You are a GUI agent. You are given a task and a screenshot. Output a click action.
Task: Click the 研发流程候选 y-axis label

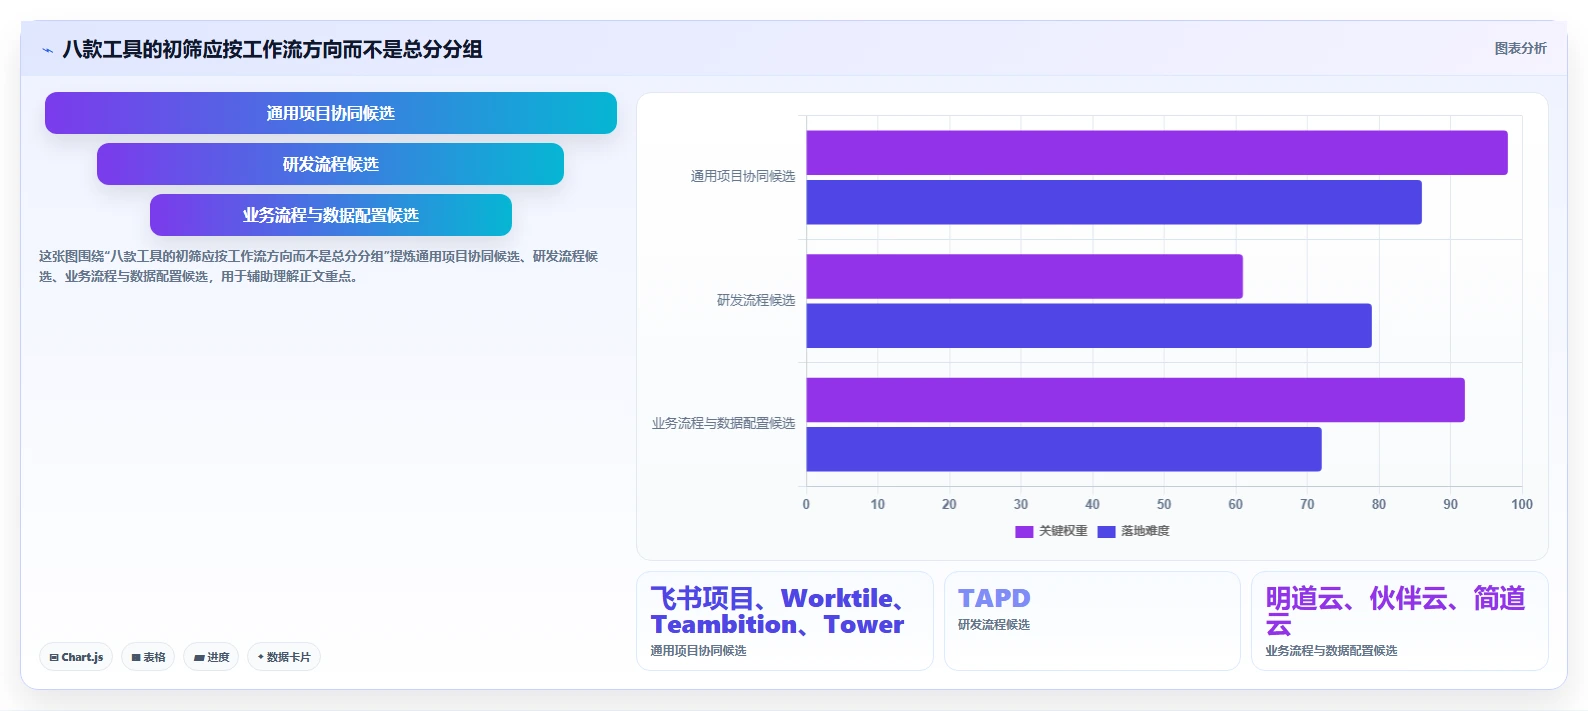click(x=756, y=300)
